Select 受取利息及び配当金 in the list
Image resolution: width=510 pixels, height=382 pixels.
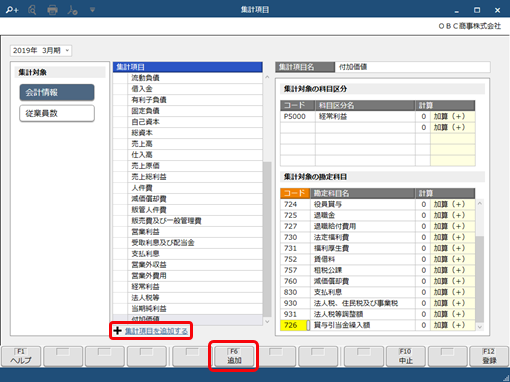pyautogui.click(x=188, y=243)
